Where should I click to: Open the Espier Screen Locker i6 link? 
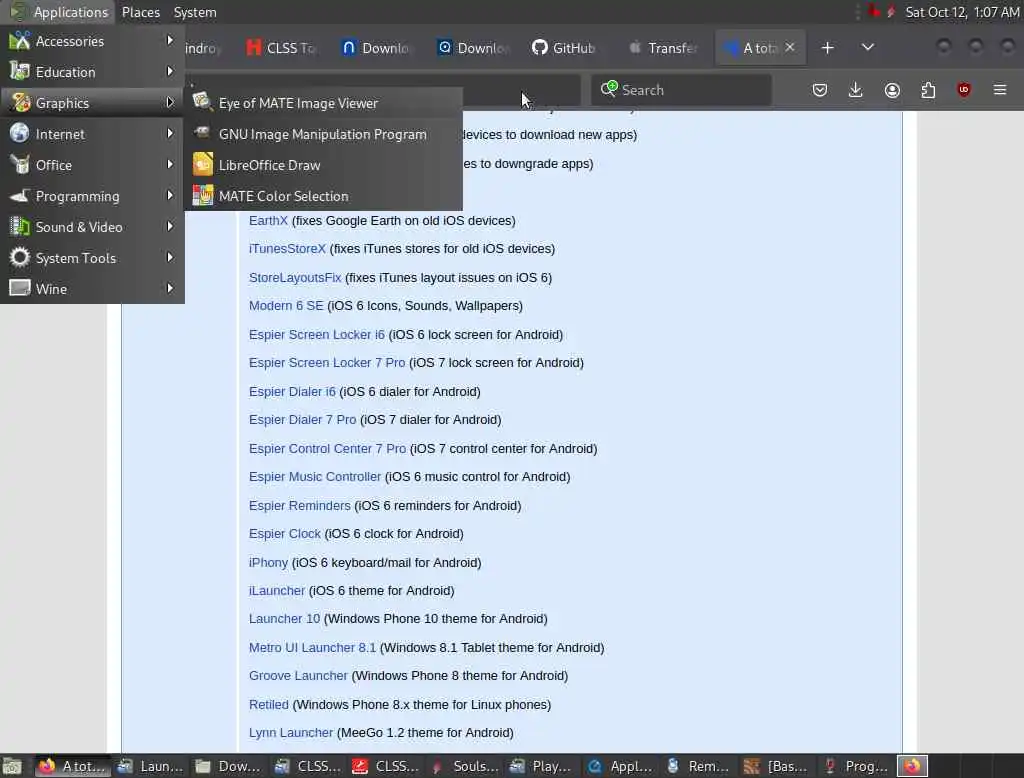click(x=317, y=334)
